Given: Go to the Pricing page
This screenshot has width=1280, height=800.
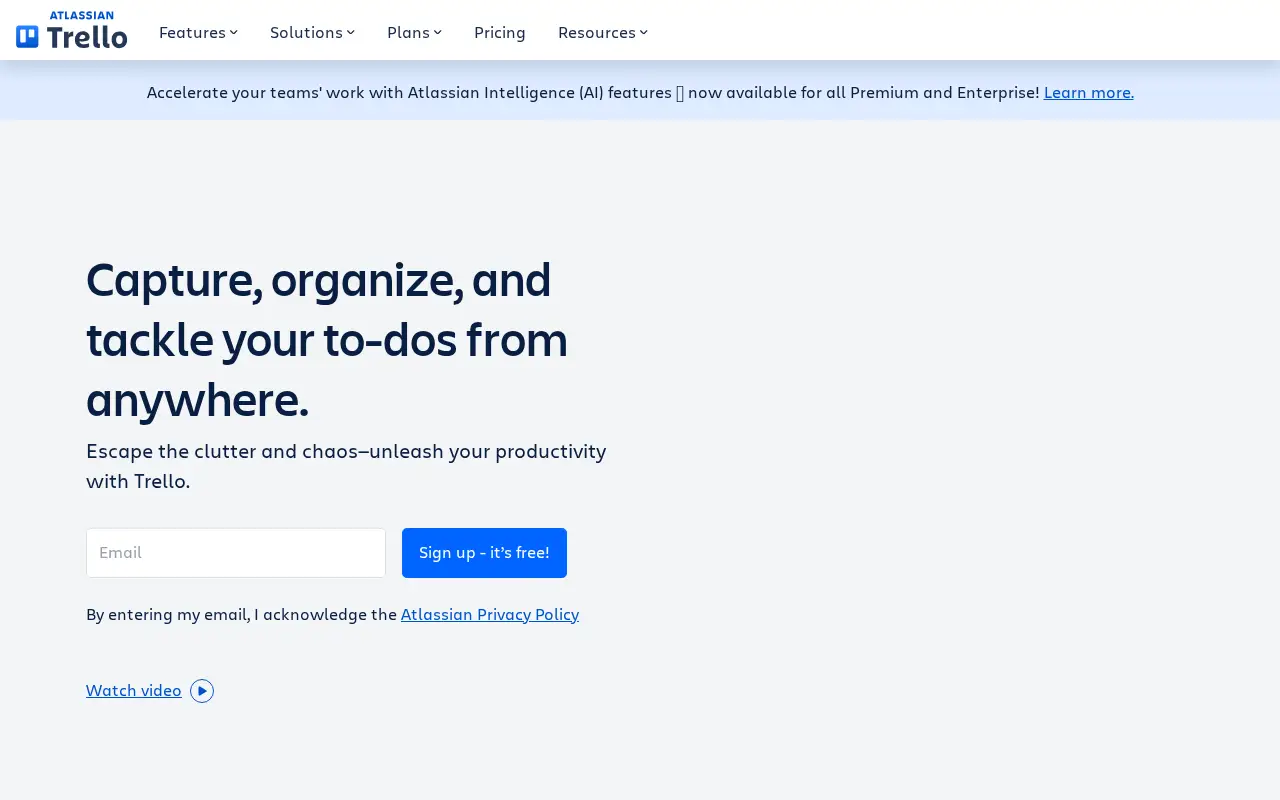Looking at the screenshot, I should pos(500,32).
